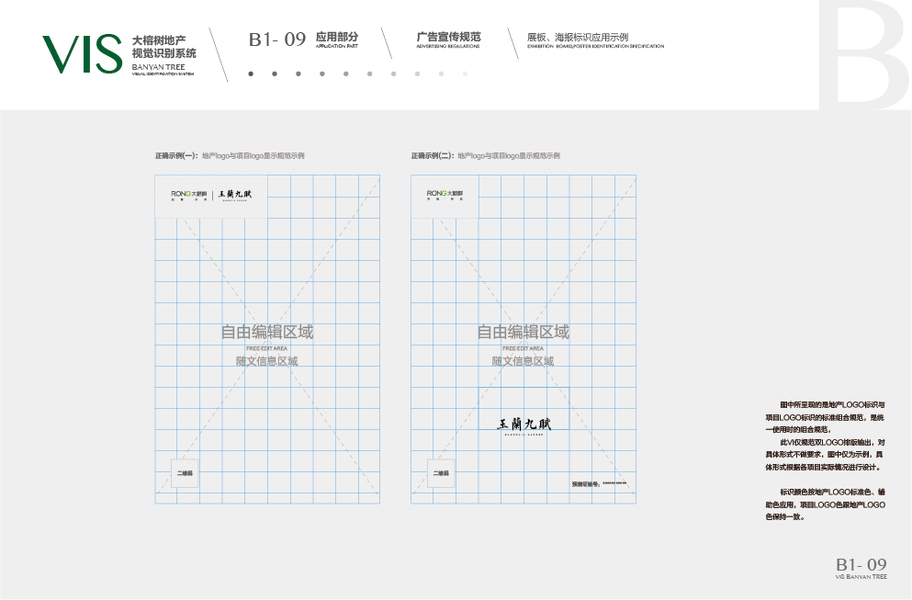Click the 玉蘭九賦 calligraphy logo in example two
Viewport: 912px width, 600px height.
(x=523, y=425)
